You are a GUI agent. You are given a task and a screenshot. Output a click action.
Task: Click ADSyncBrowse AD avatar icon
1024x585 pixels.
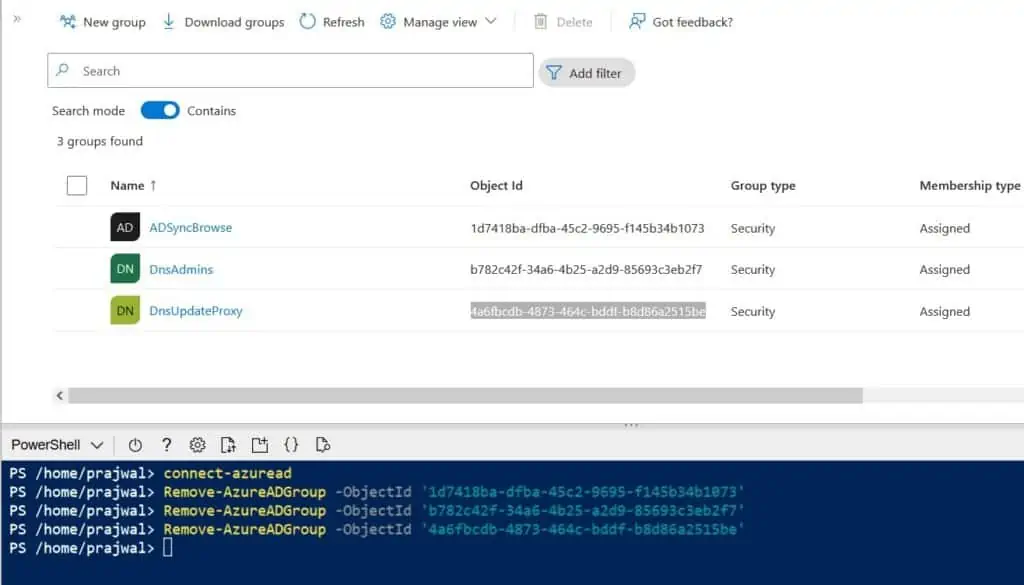[125, 227]
